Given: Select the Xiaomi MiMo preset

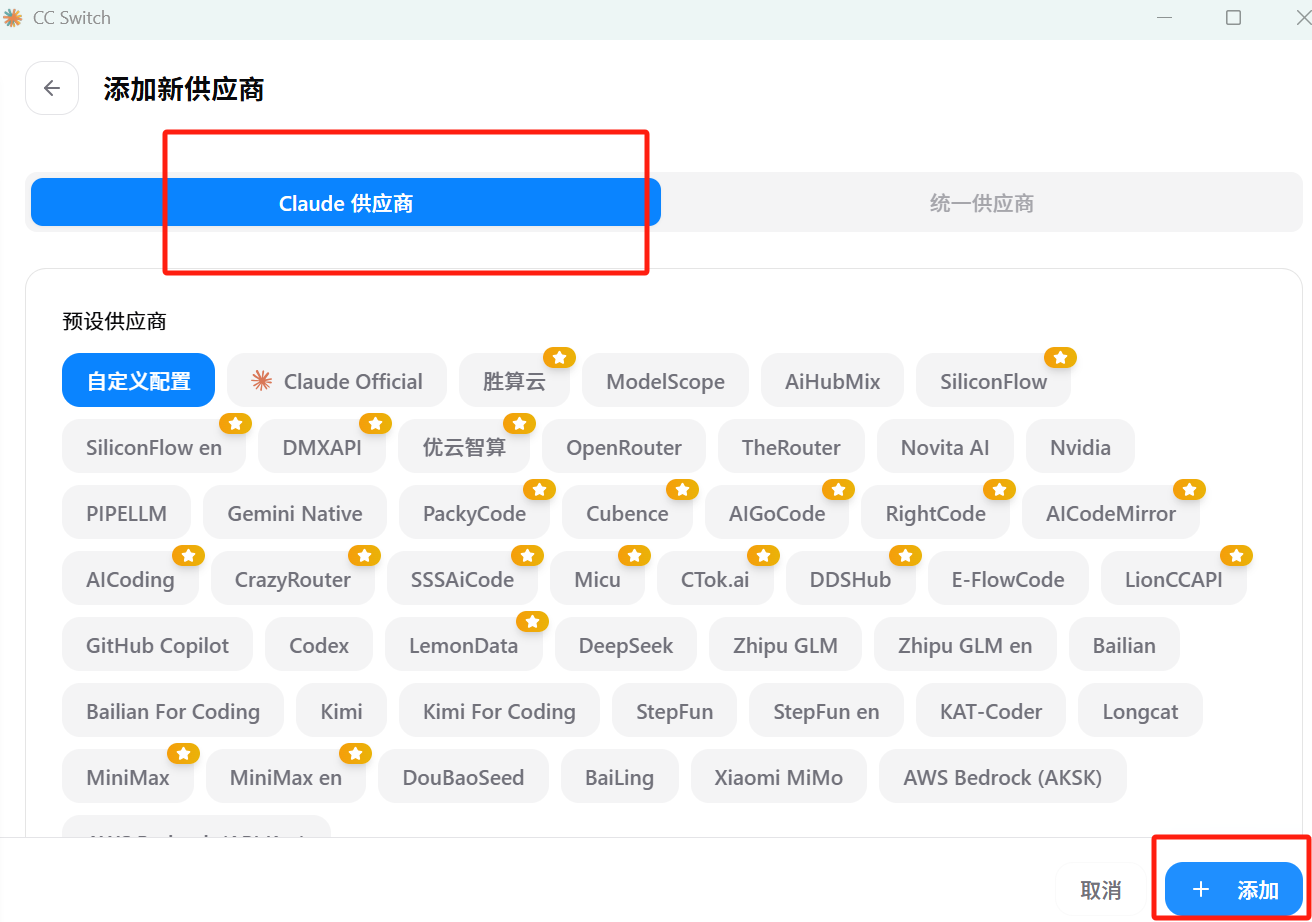Looking at the screenshot, I should [778, 777].
